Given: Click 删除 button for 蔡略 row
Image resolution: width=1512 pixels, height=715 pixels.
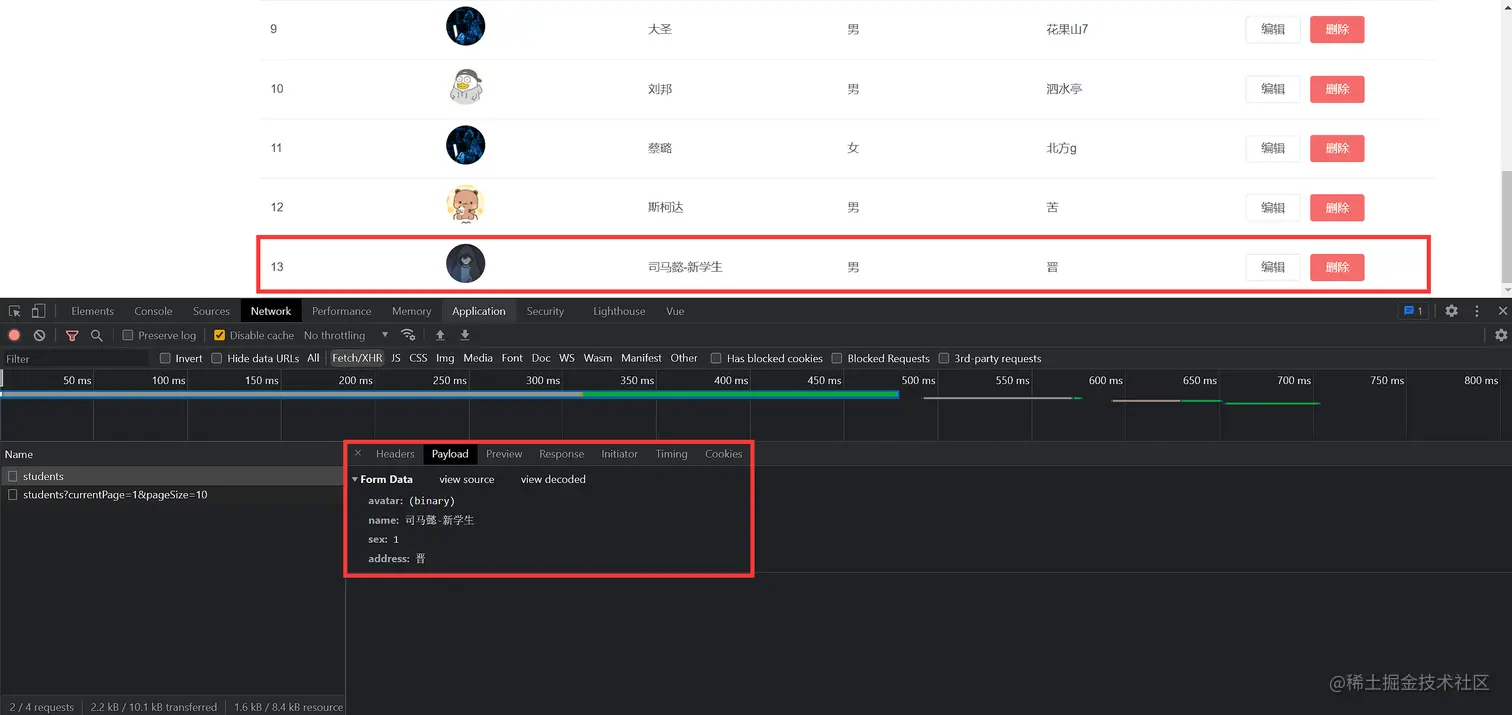Looking at the screenshot, I should [1337, 148].
